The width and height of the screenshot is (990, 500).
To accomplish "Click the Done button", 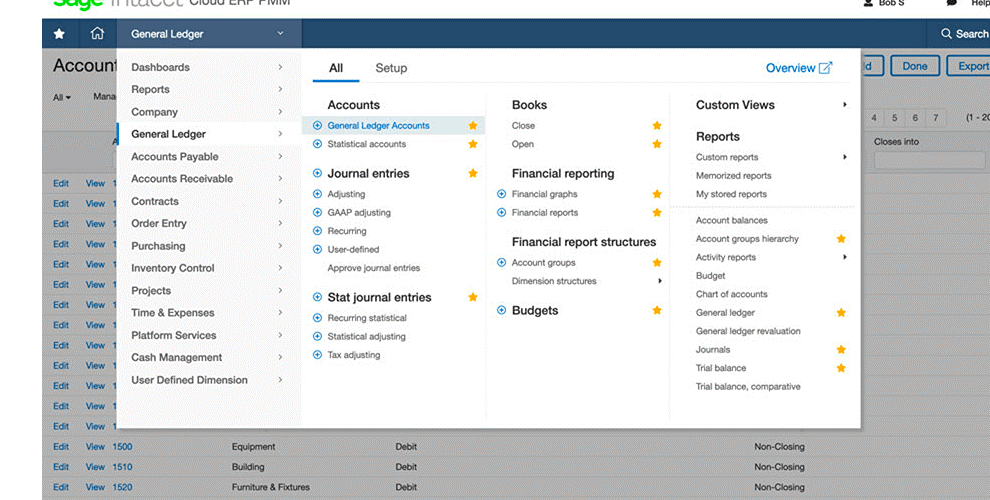I will tap(915, 66).
